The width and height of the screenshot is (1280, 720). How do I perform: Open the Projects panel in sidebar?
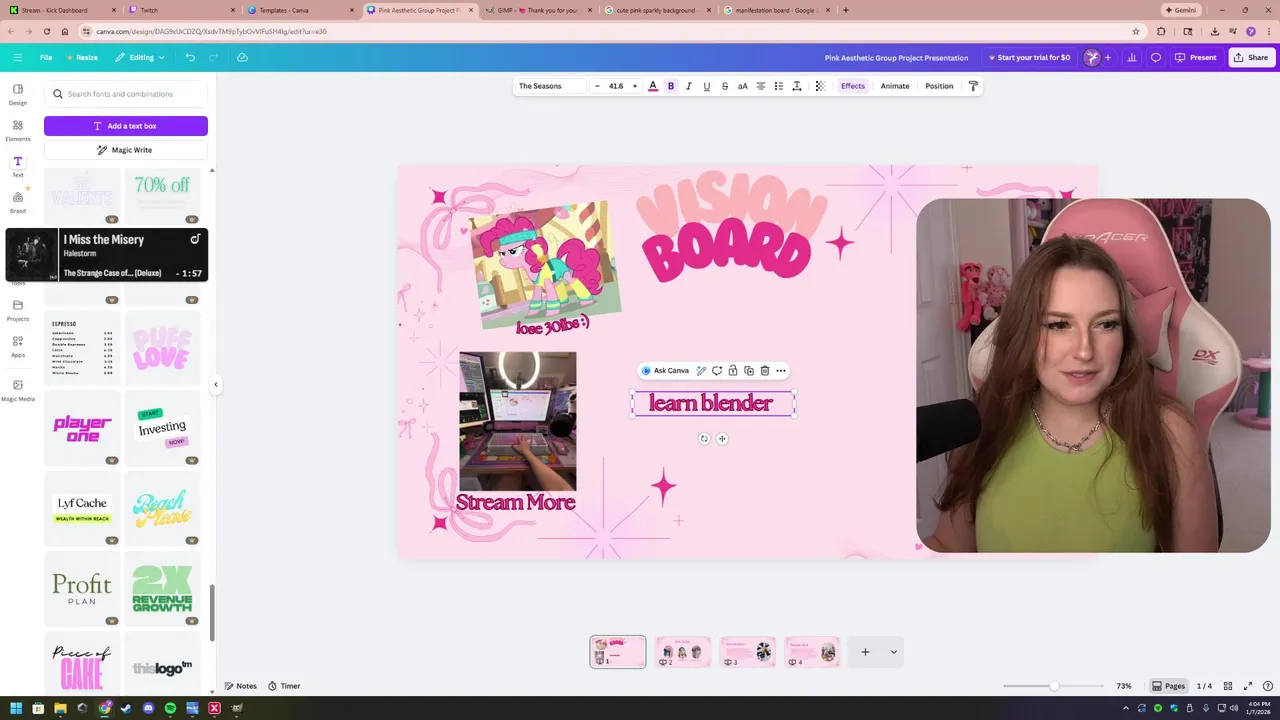point(18,310)
